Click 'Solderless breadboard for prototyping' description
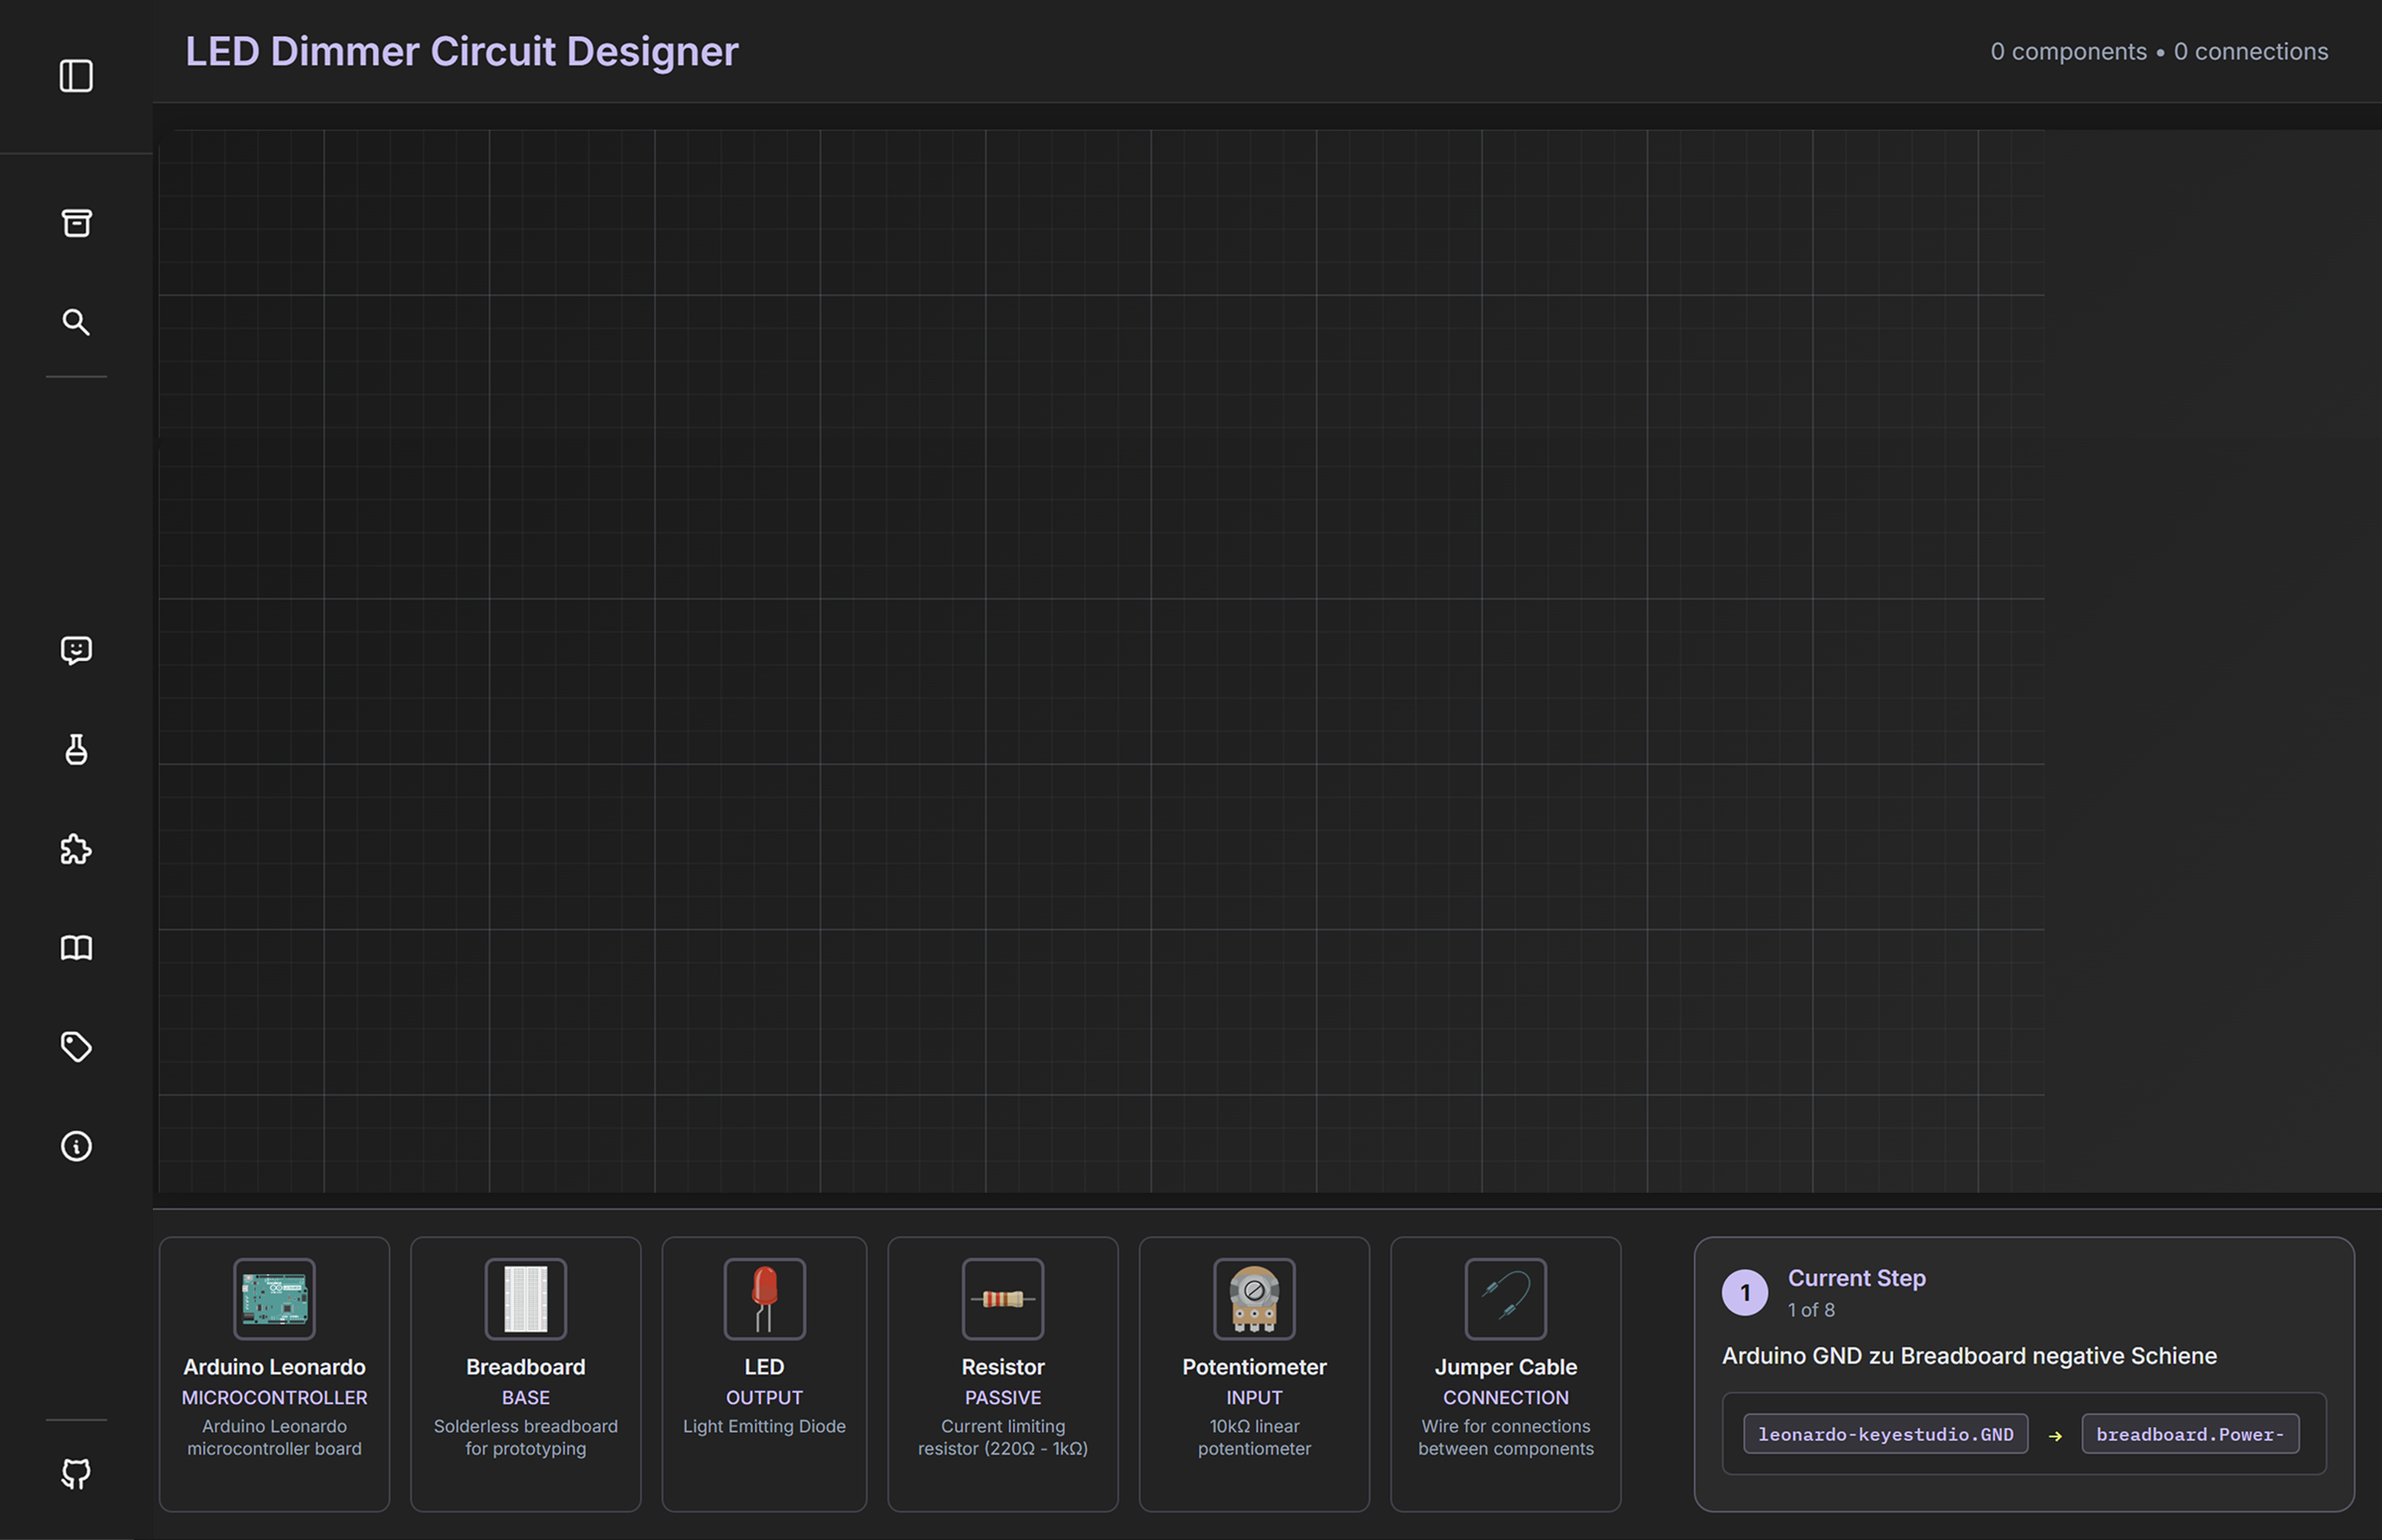 [525, 1437]
